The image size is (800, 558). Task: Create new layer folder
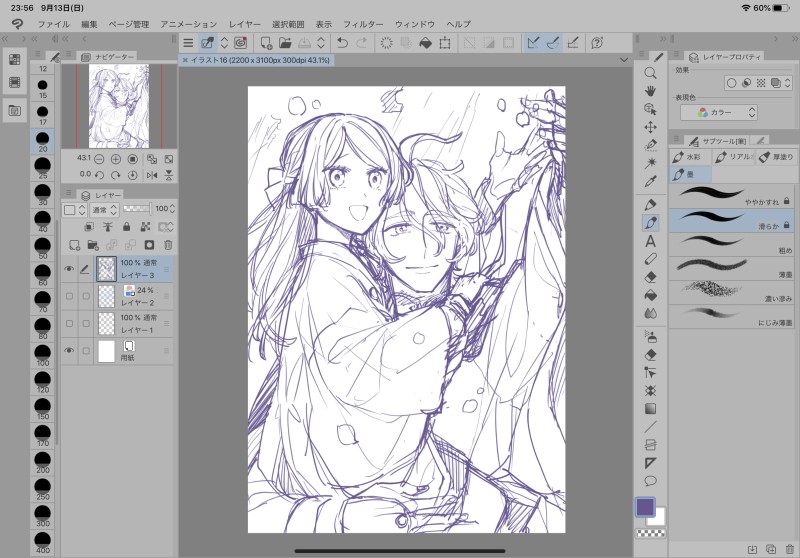(x=93, y=245)
